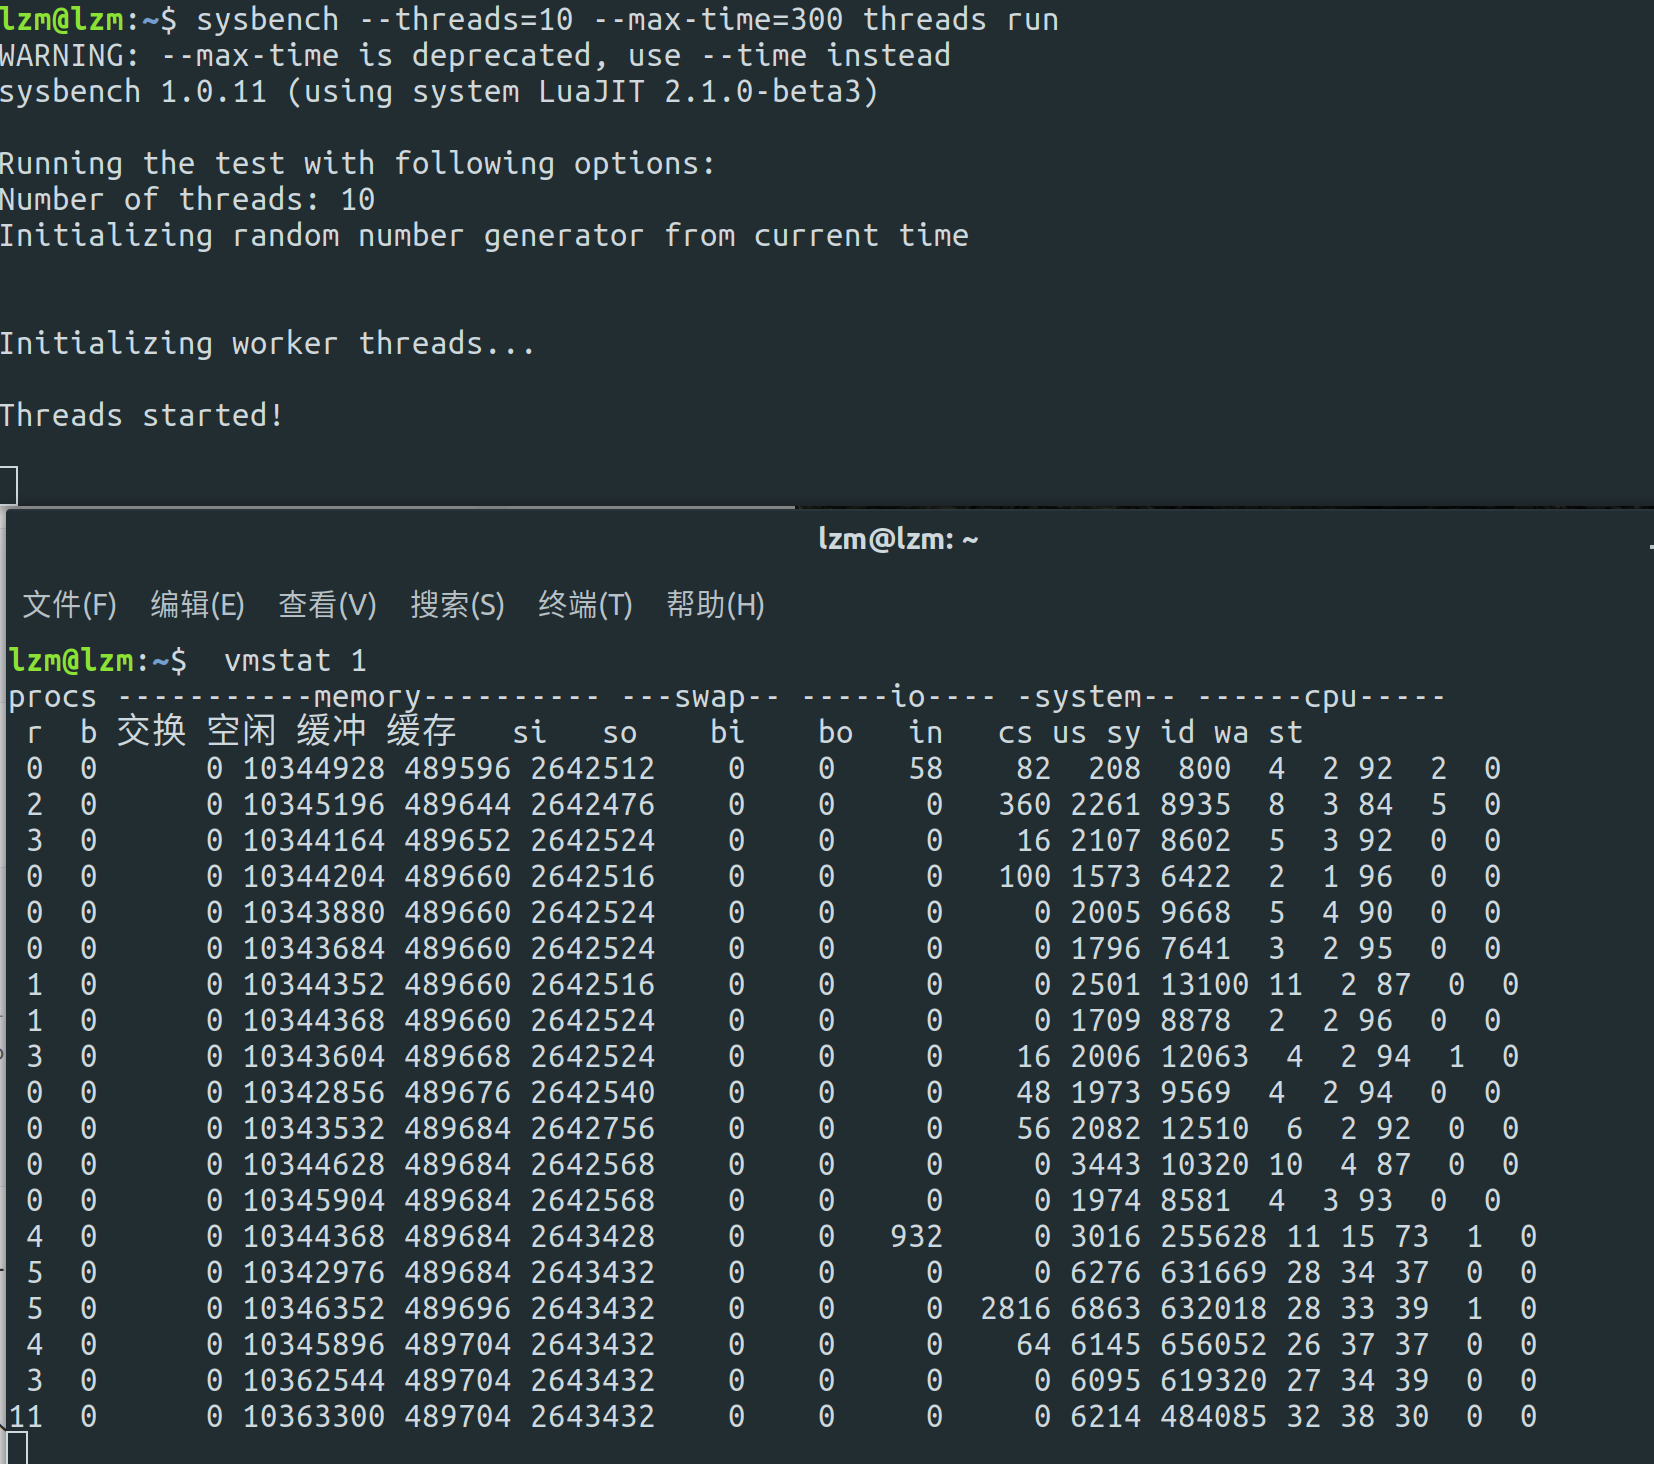Open the 终端(T) menu
The image size is (1654, 1464).
coord(585,604)
